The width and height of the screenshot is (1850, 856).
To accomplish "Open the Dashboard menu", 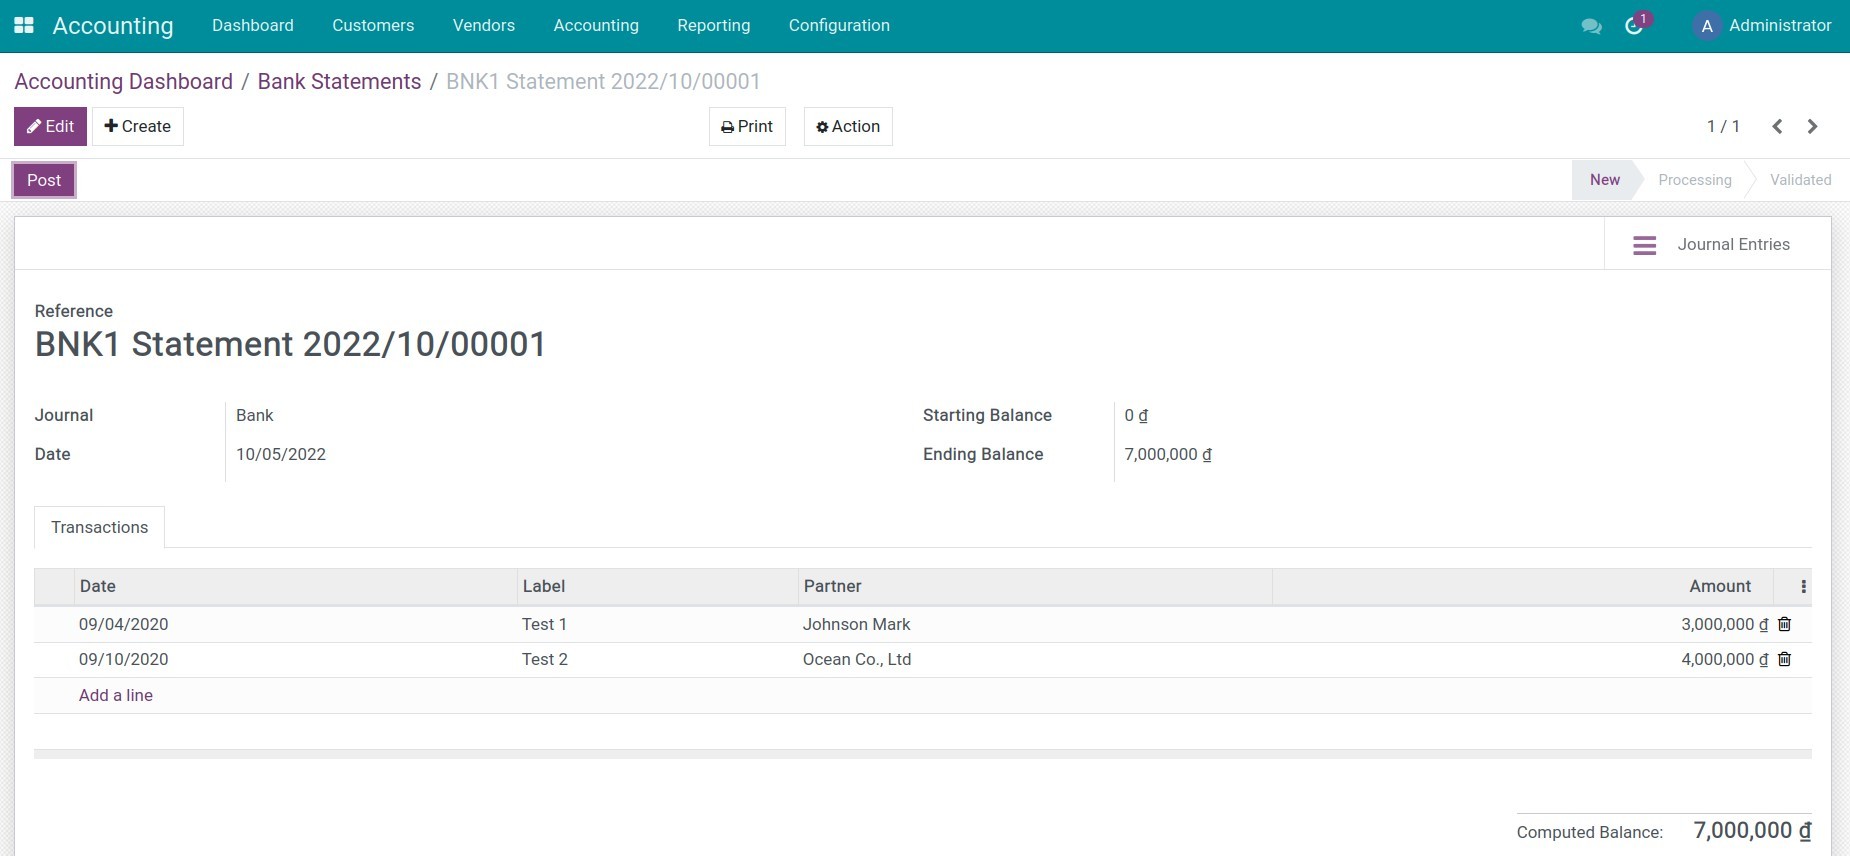I will pos(253,26).
